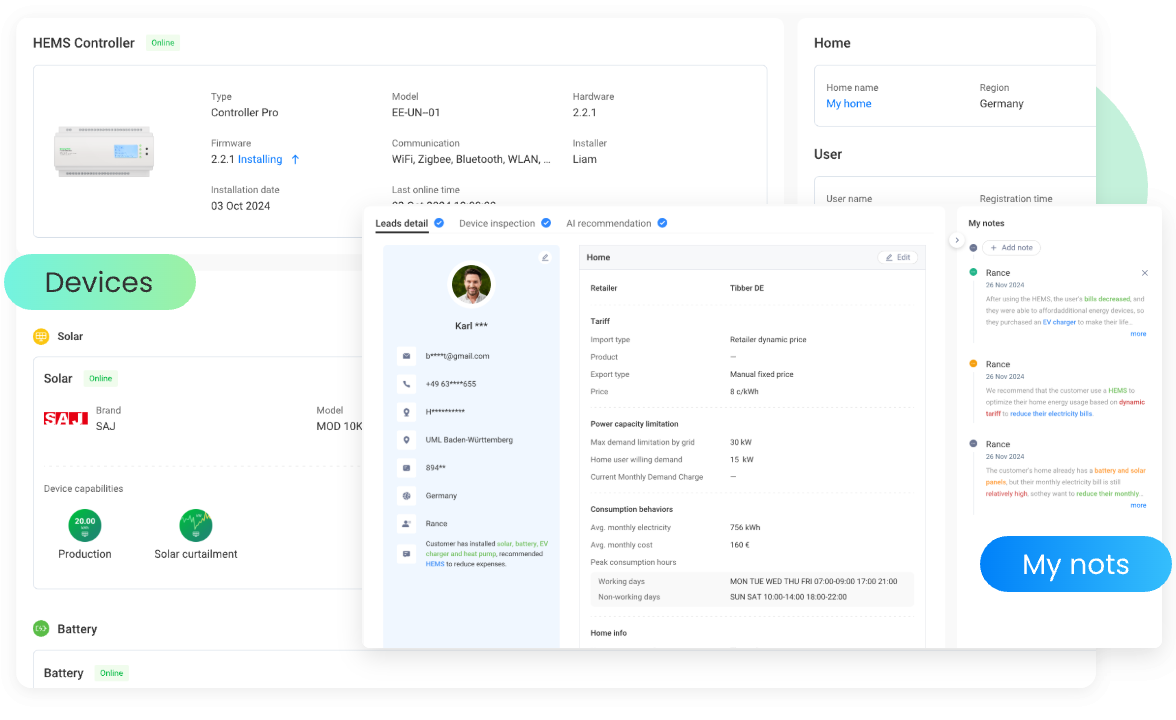Click the checkmark badge beside AI recommendation
This screenshot has height=720, width=1176.
click(x=662, y=223)
